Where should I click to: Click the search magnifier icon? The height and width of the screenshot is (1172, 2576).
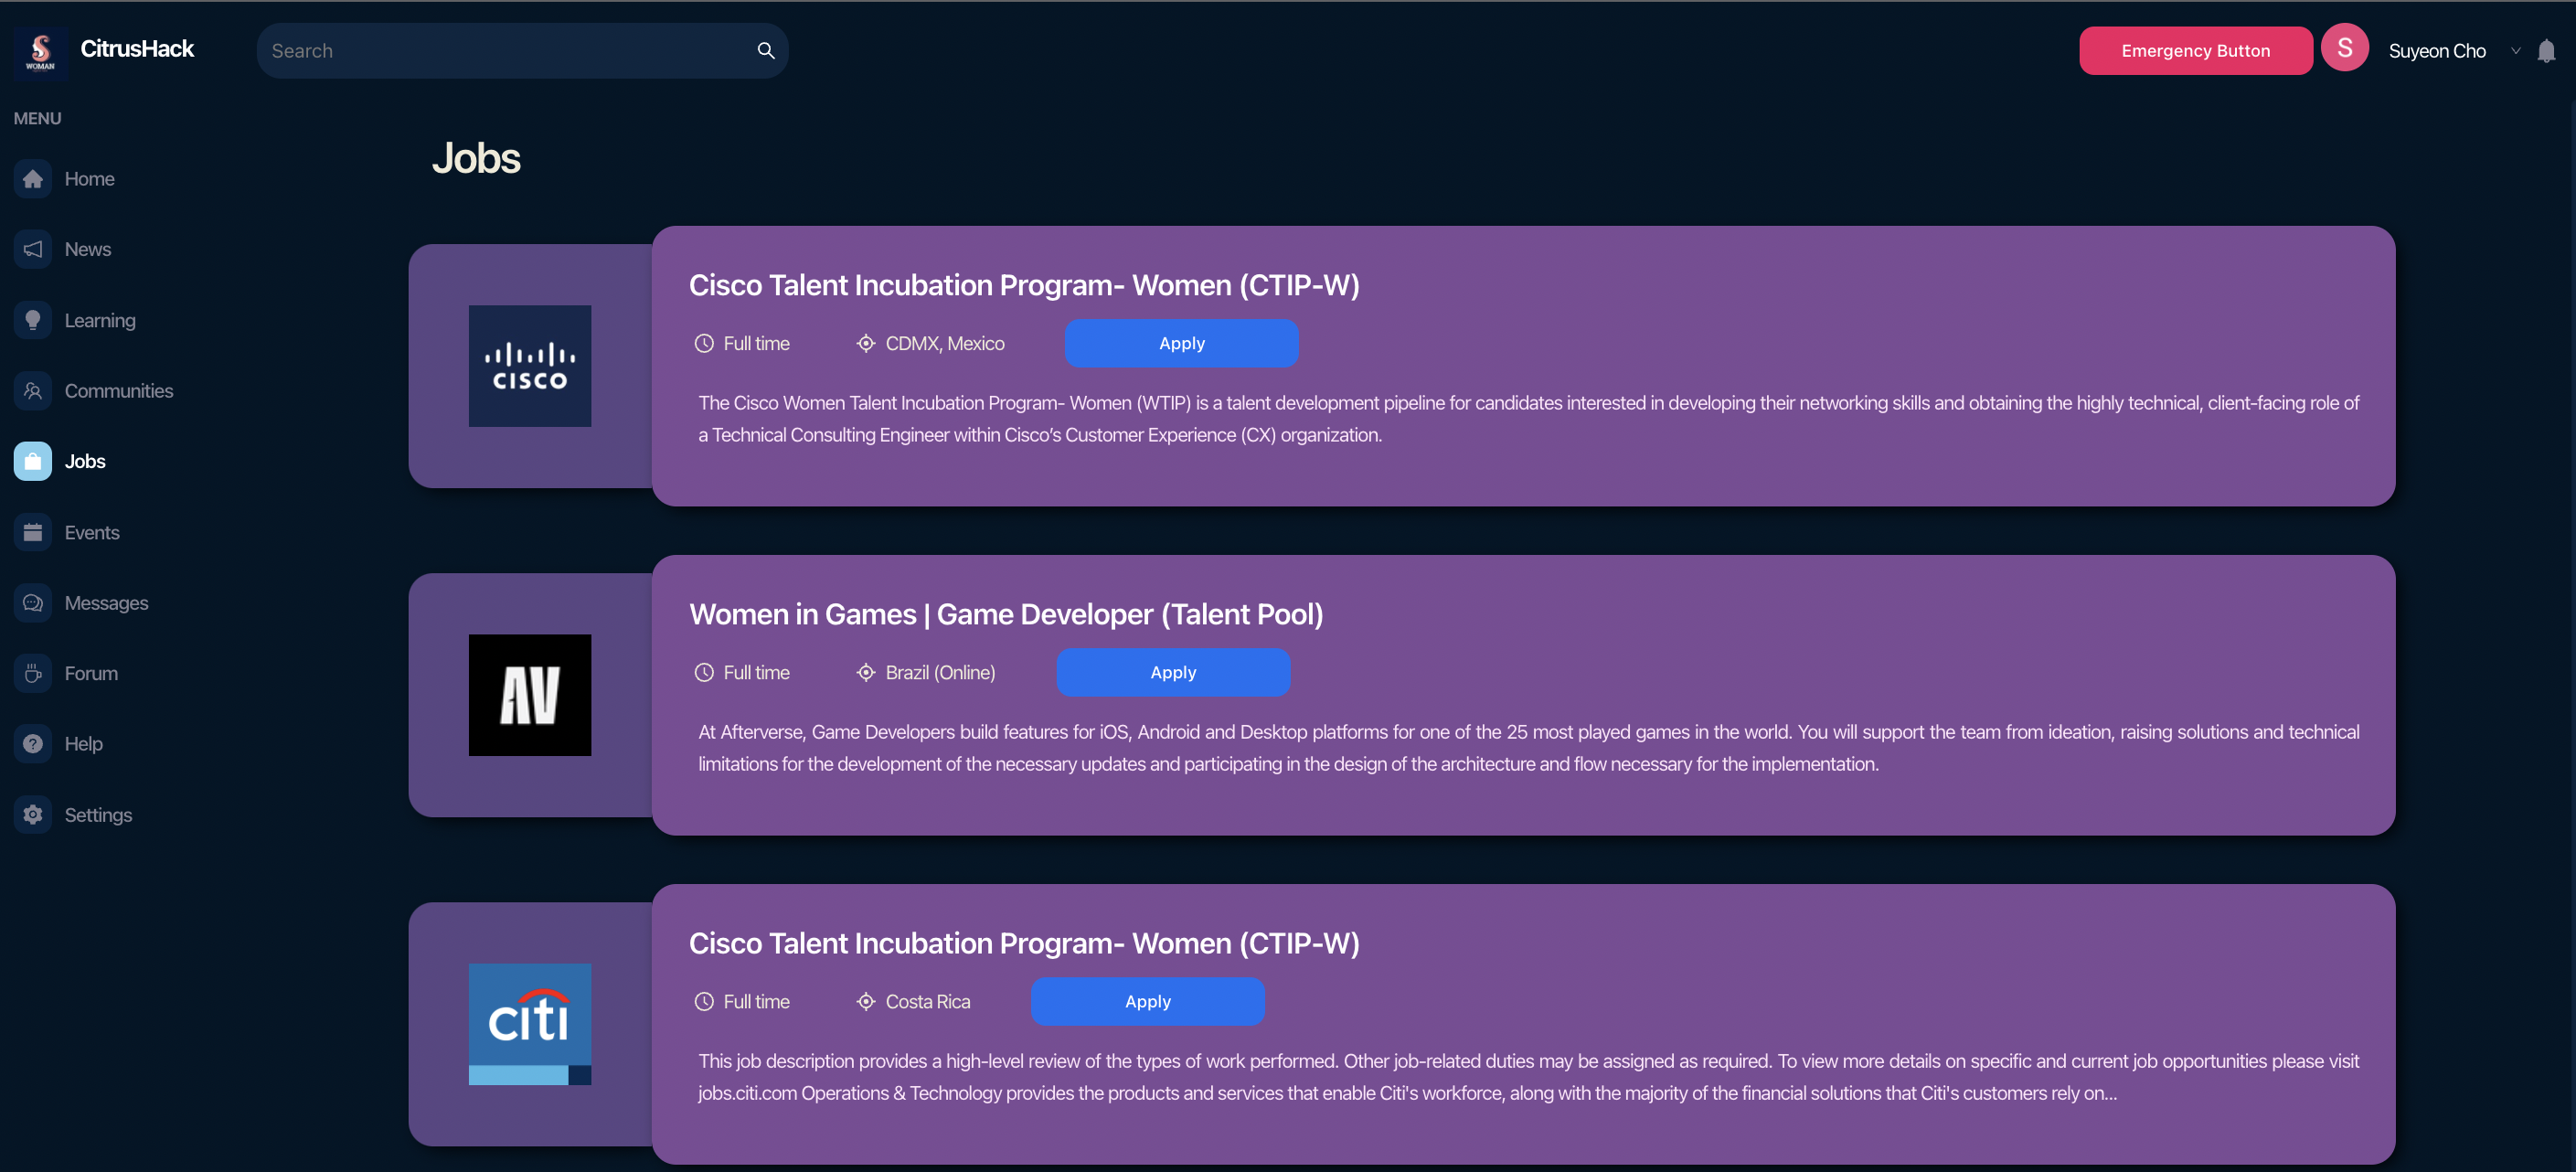click(766, 51)
